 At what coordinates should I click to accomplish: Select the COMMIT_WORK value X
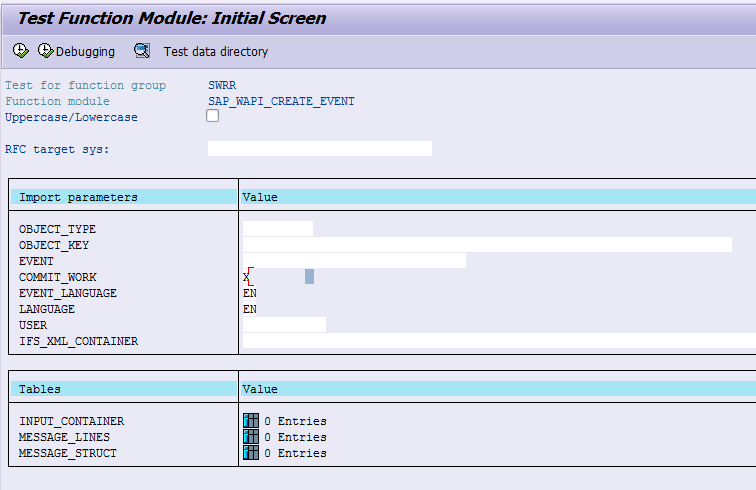(x=246, y=277)
